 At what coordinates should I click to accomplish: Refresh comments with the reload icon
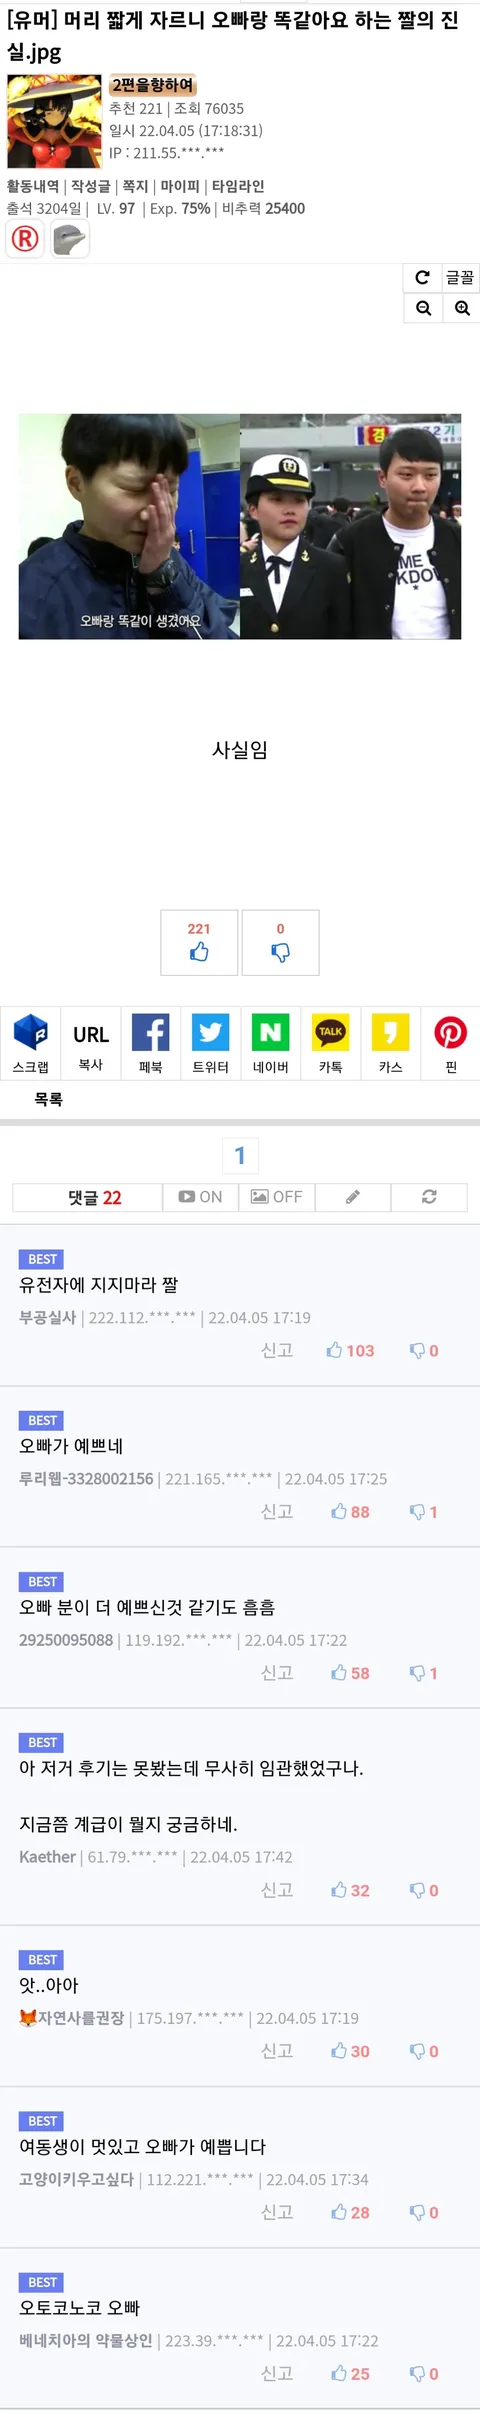click(x=429, y=1197)
